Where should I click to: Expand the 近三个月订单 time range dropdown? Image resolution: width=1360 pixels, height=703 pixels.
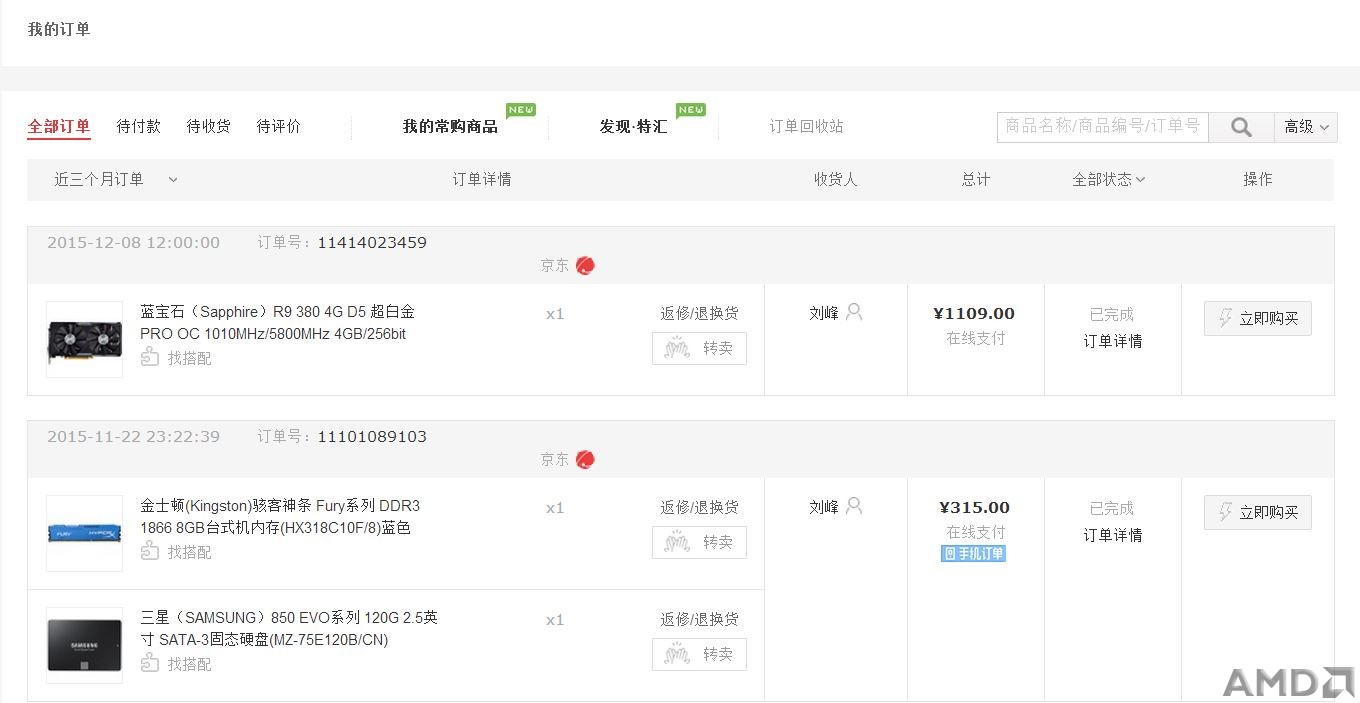pos(116,180)
